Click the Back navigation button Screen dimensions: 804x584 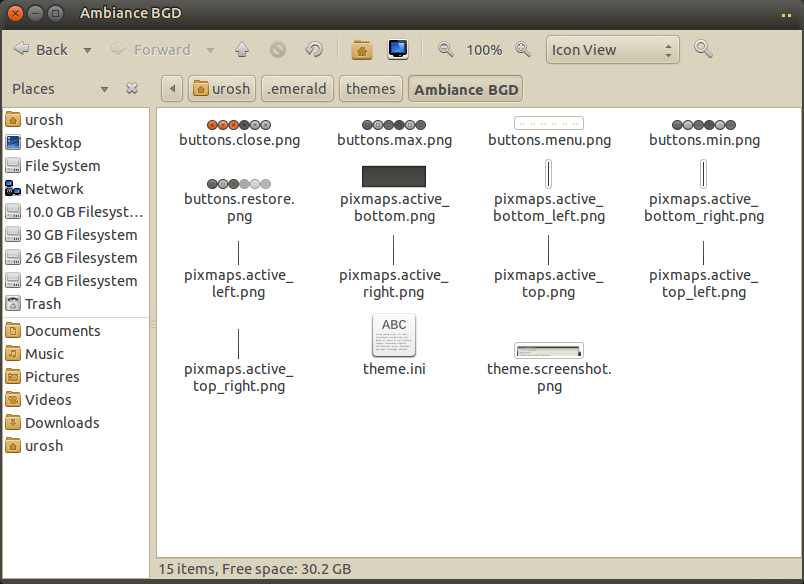[x=40, y=50]
